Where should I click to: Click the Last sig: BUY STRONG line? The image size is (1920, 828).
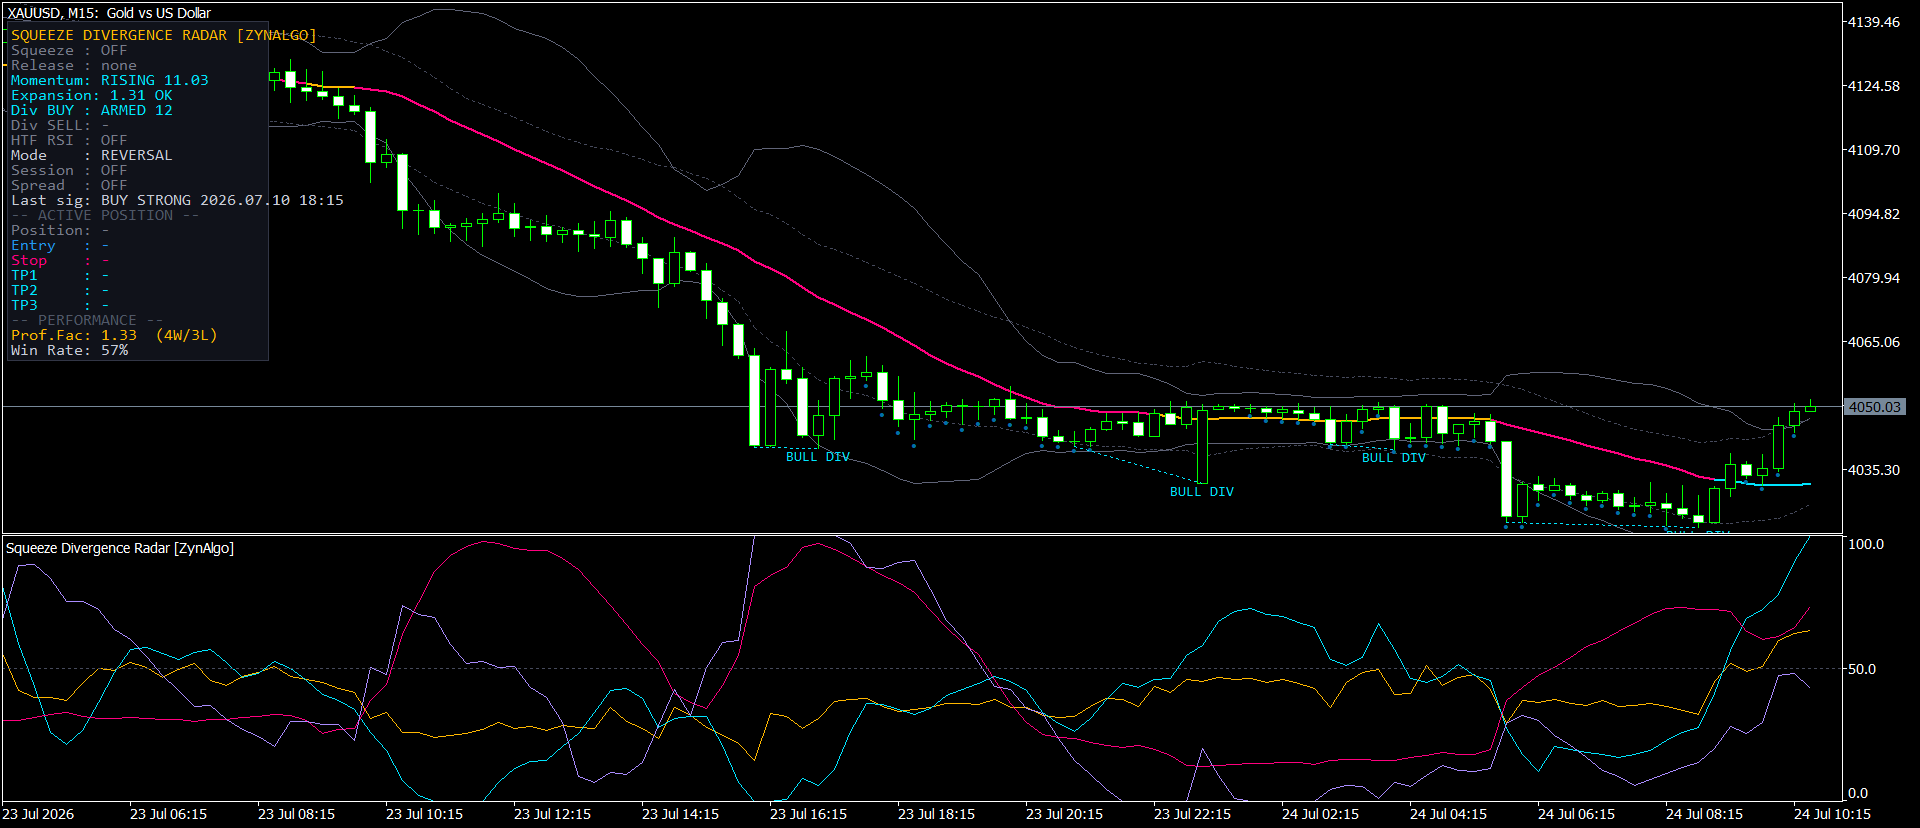point(177,200)
